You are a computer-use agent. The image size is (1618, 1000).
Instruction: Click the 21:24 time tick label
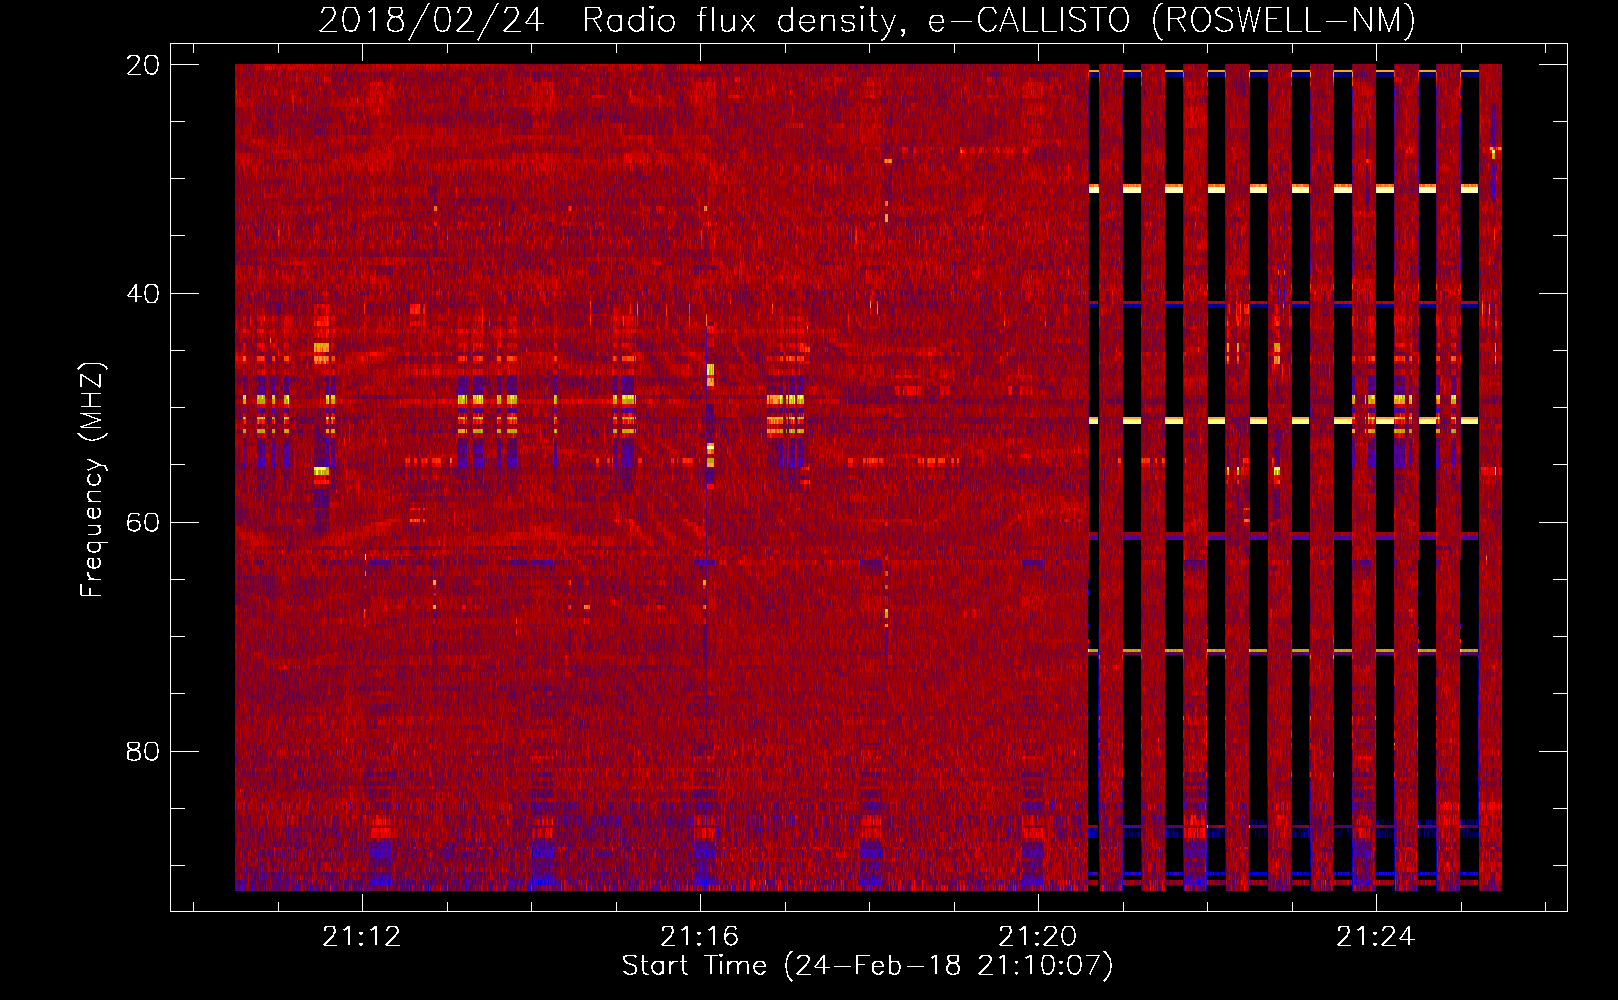[x=1376, y=936]
